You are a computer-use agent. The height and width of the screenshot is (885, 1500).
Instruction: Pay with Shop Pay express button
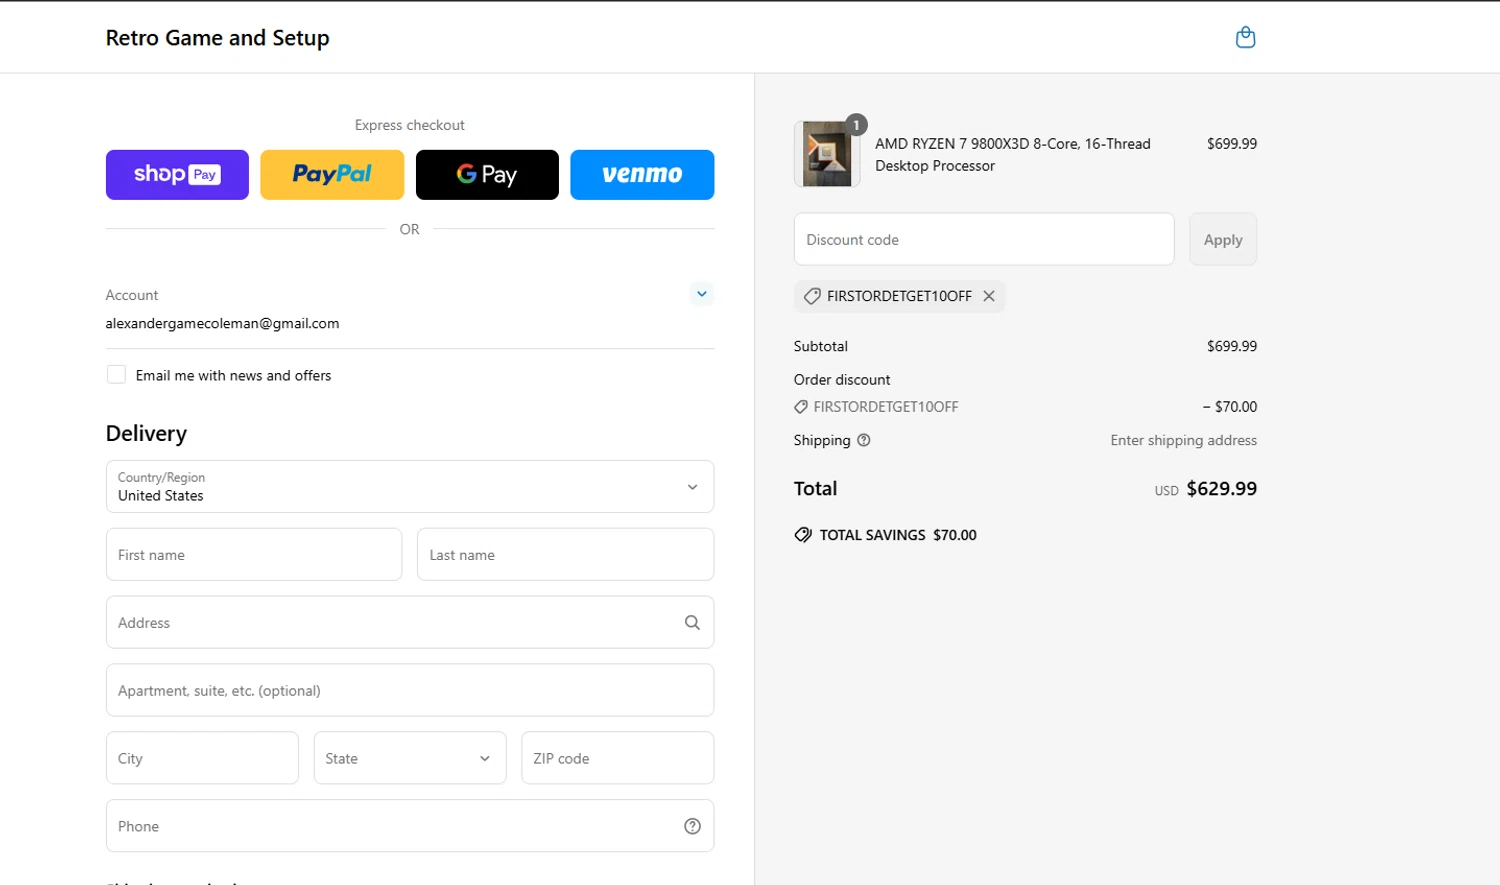click(x=177, y=175)
